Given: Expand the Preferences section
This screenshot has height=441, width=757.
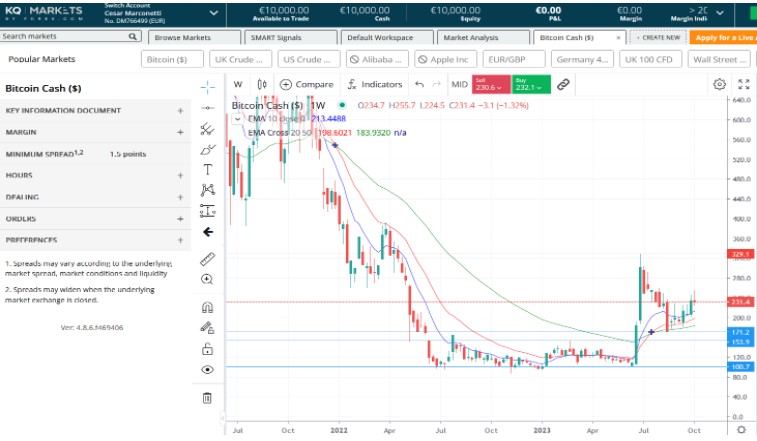Looking at the screenshot, I should click(180, 240).
